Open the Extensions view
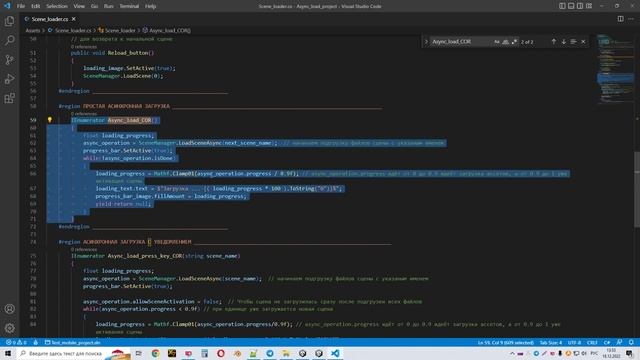 (9, 98)
